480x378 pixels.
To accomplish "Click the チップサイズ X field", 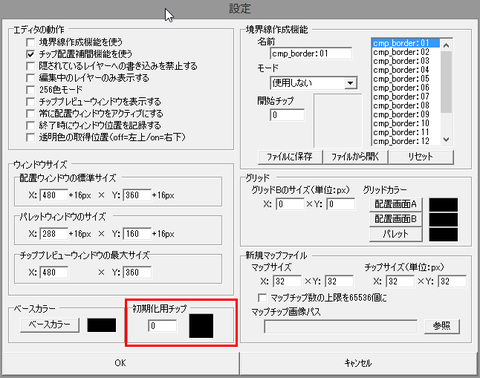I will [400, 281].
